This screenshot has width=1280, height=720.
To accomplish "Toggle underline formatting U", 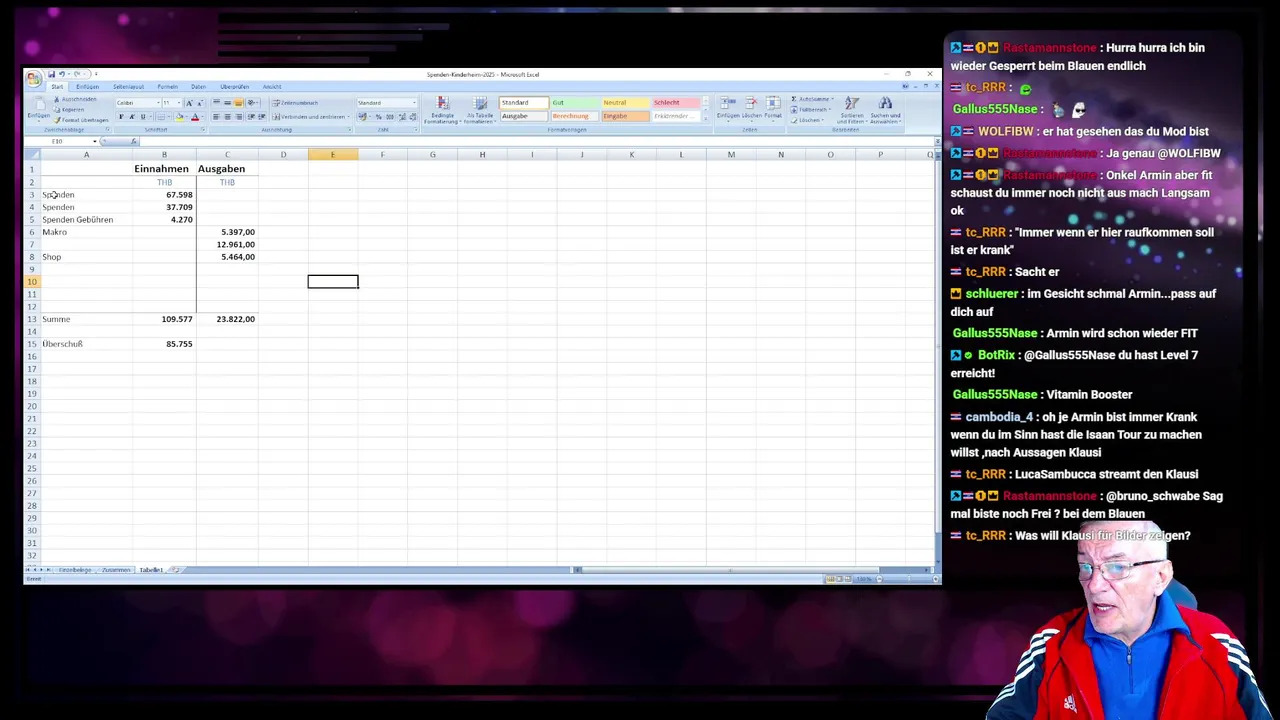I will point(142,117).
